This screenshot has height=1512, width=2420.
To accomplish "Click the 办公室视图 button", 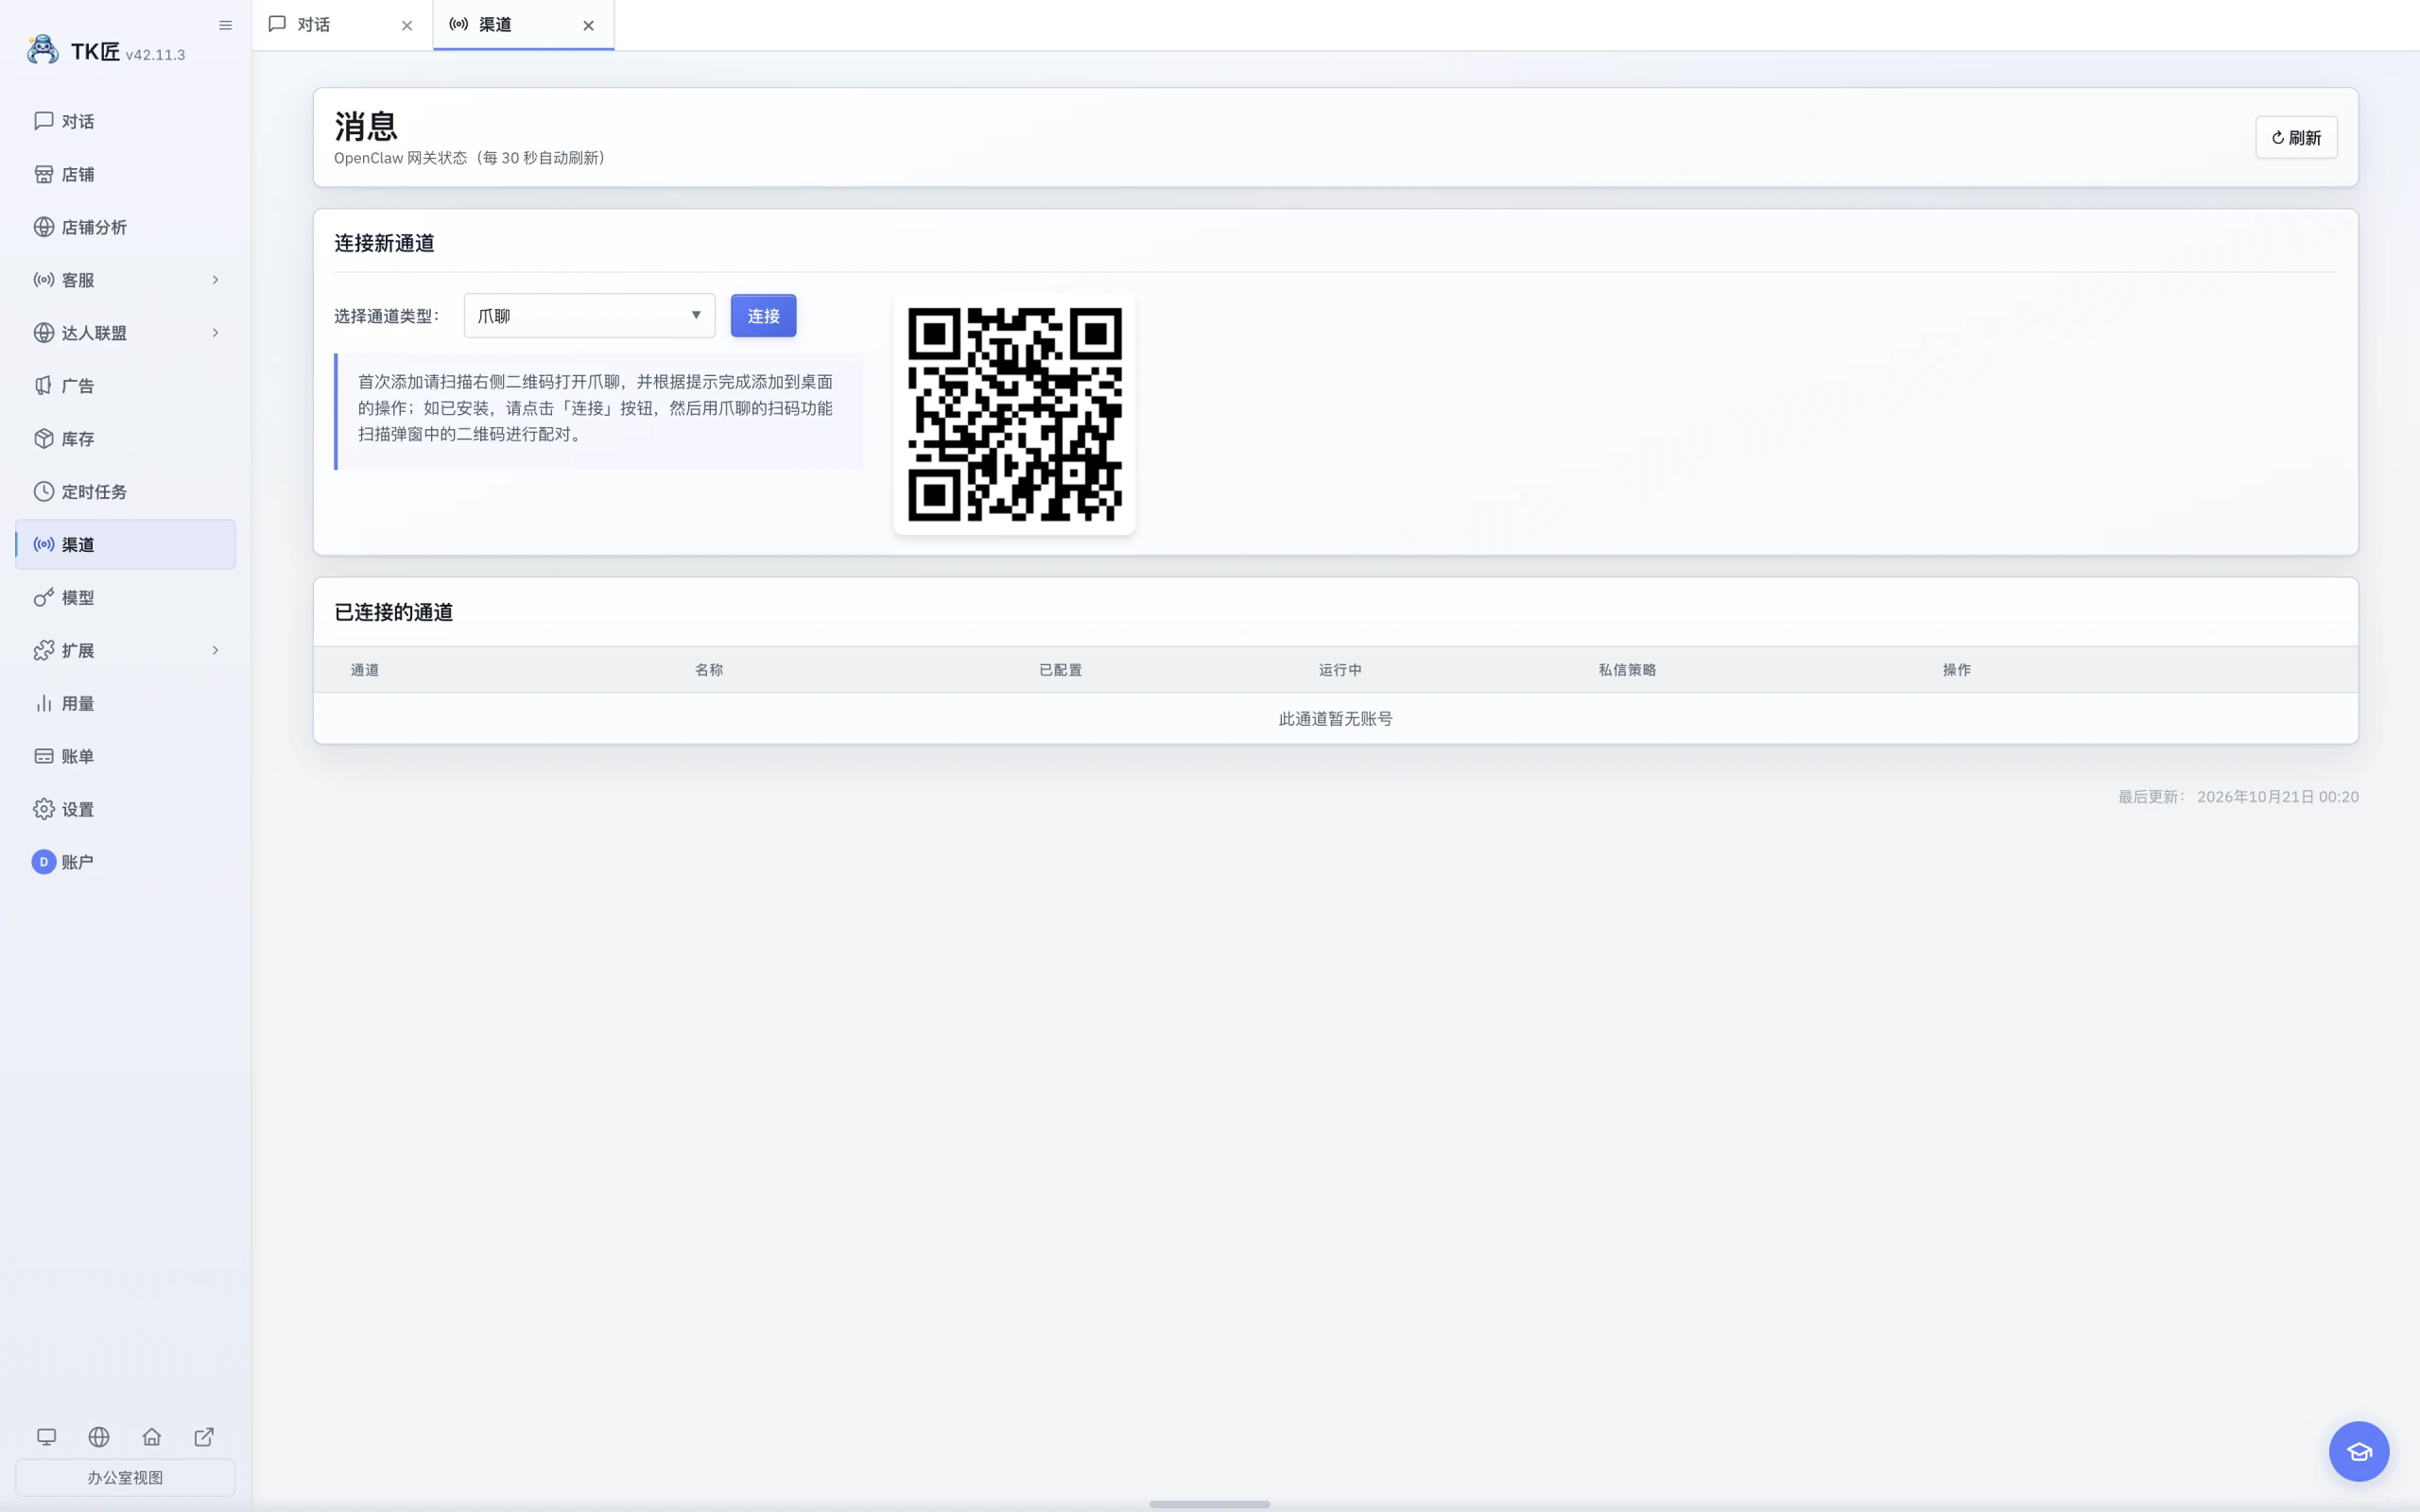I will pos(125,1477).
